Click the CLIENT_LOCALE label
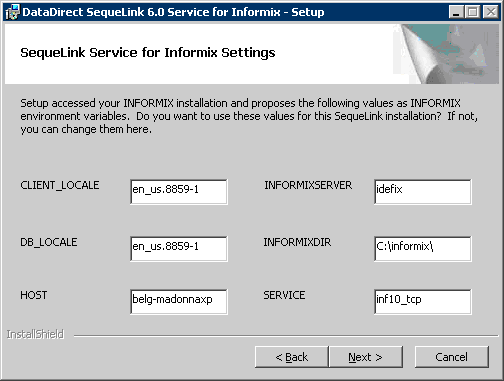 click(x=60, y=185)
